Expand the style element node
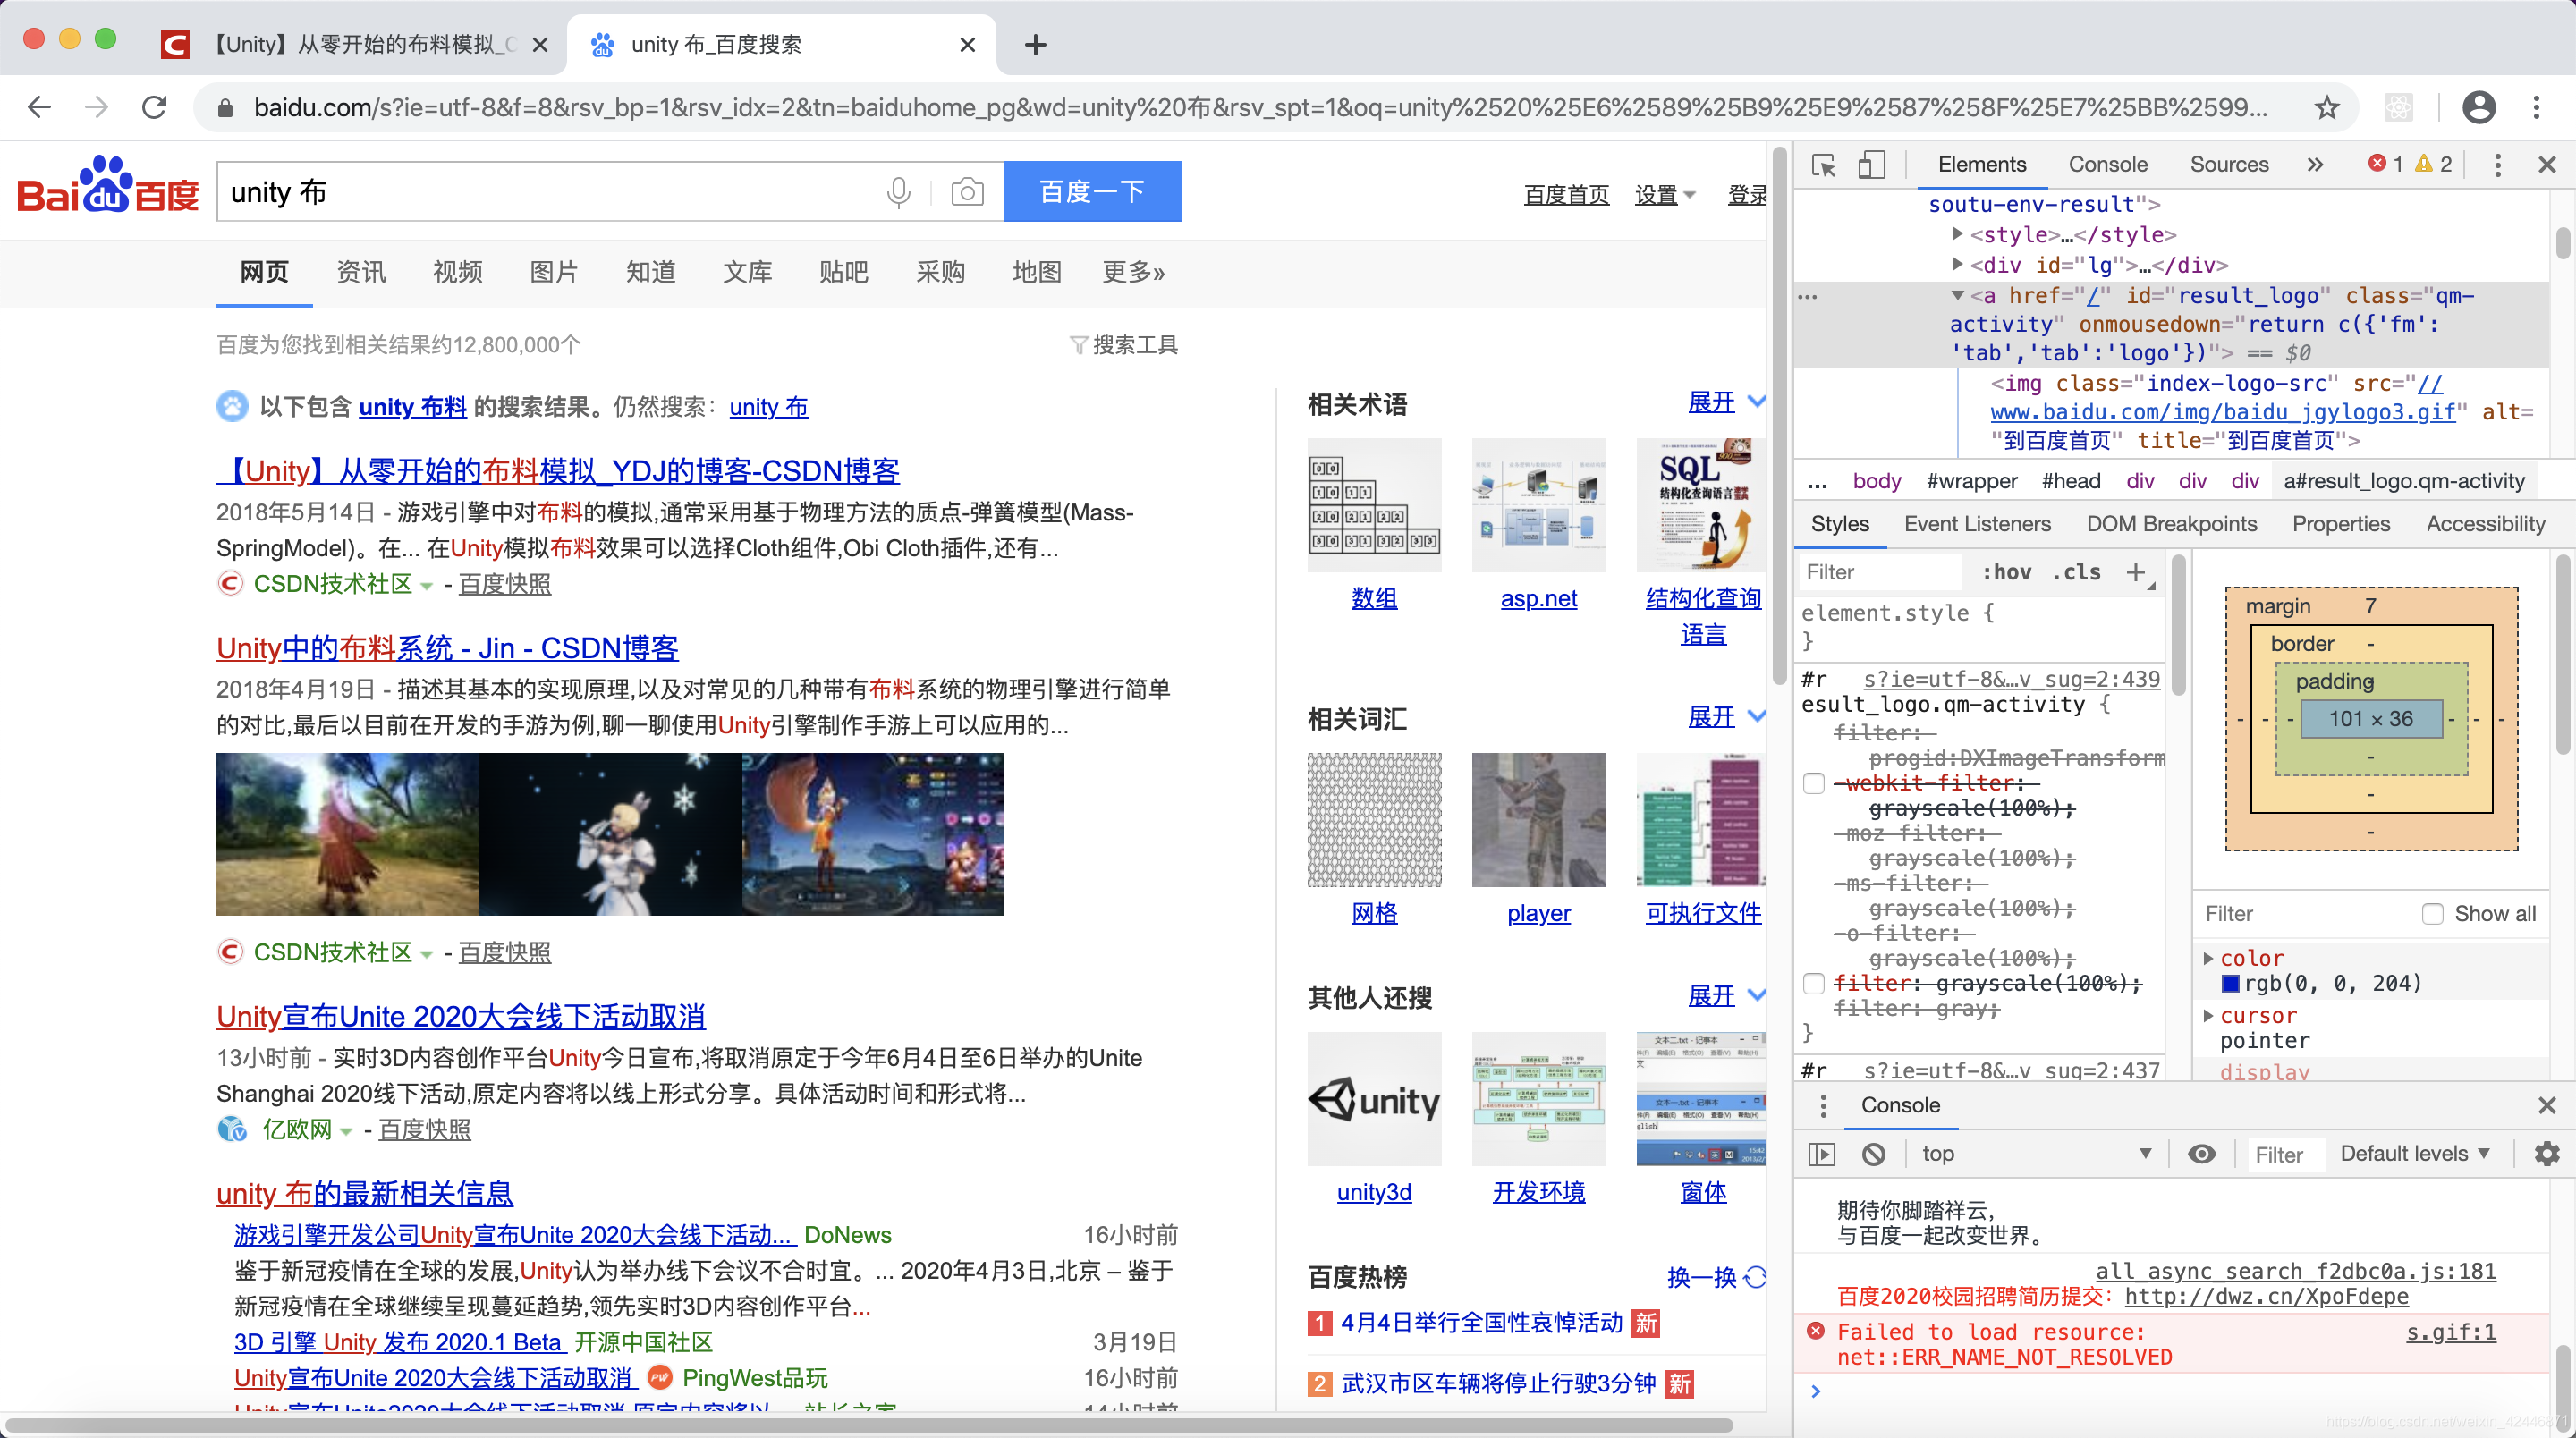The image size is (2576, 1438). pyautogui.click(x=1958, y=234)
